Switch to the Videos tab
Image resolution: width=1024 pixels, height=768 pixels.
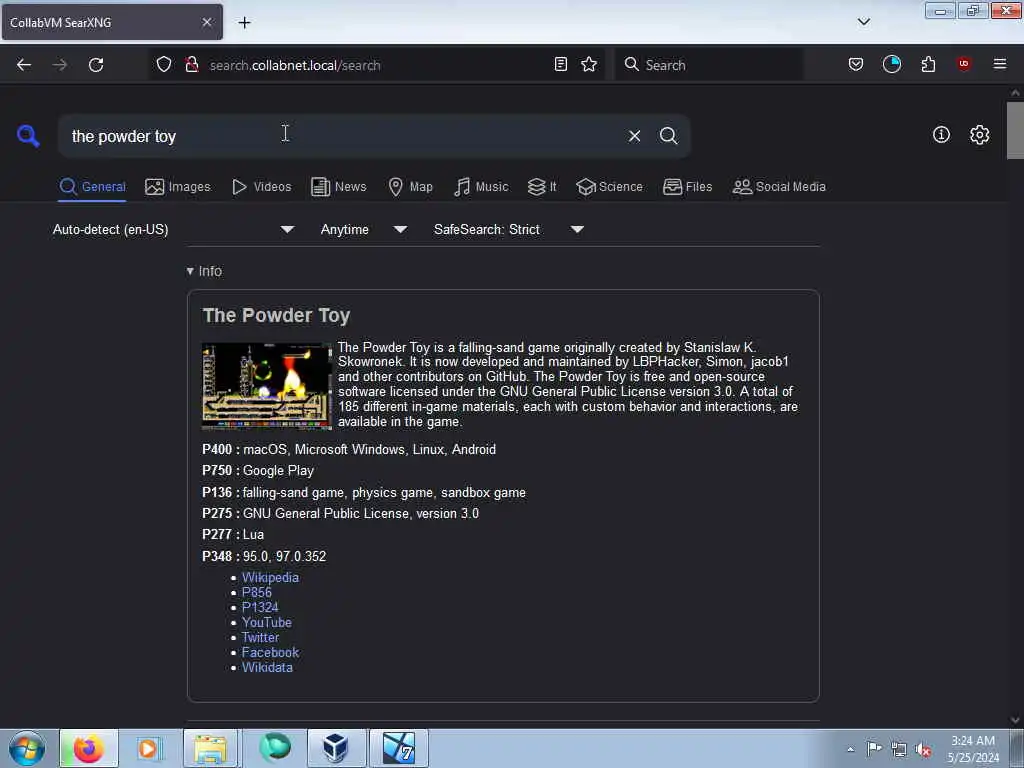(x=261, y=187)
